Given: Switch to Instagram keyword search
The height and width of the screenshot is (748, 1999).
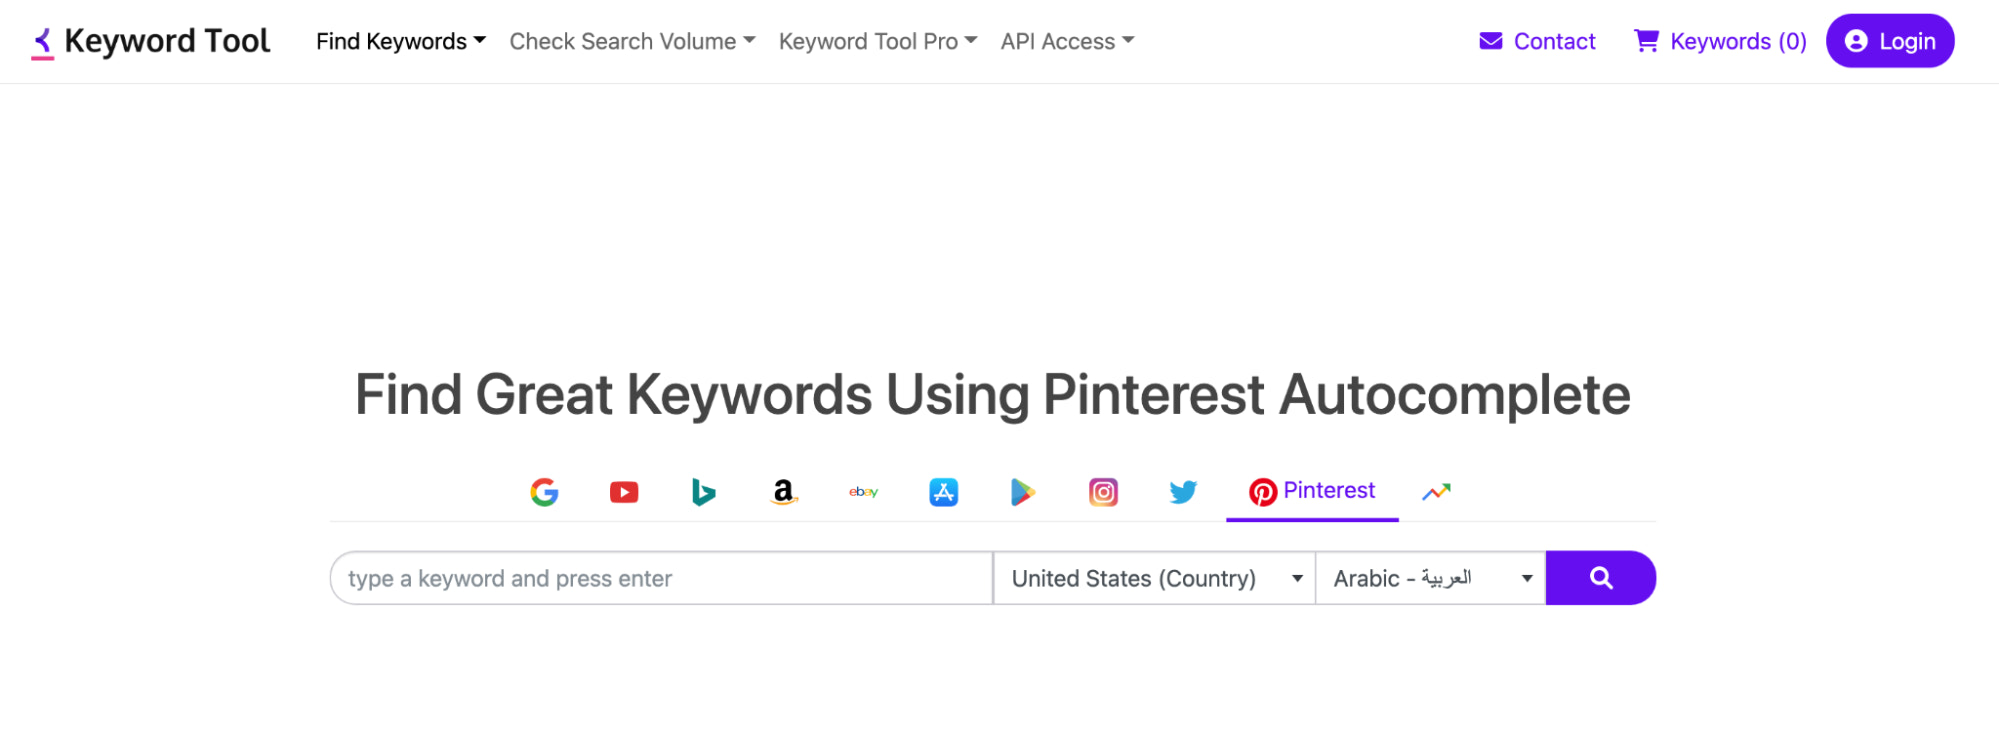Looking at the screenshot, I should (x=1103, y=492).
